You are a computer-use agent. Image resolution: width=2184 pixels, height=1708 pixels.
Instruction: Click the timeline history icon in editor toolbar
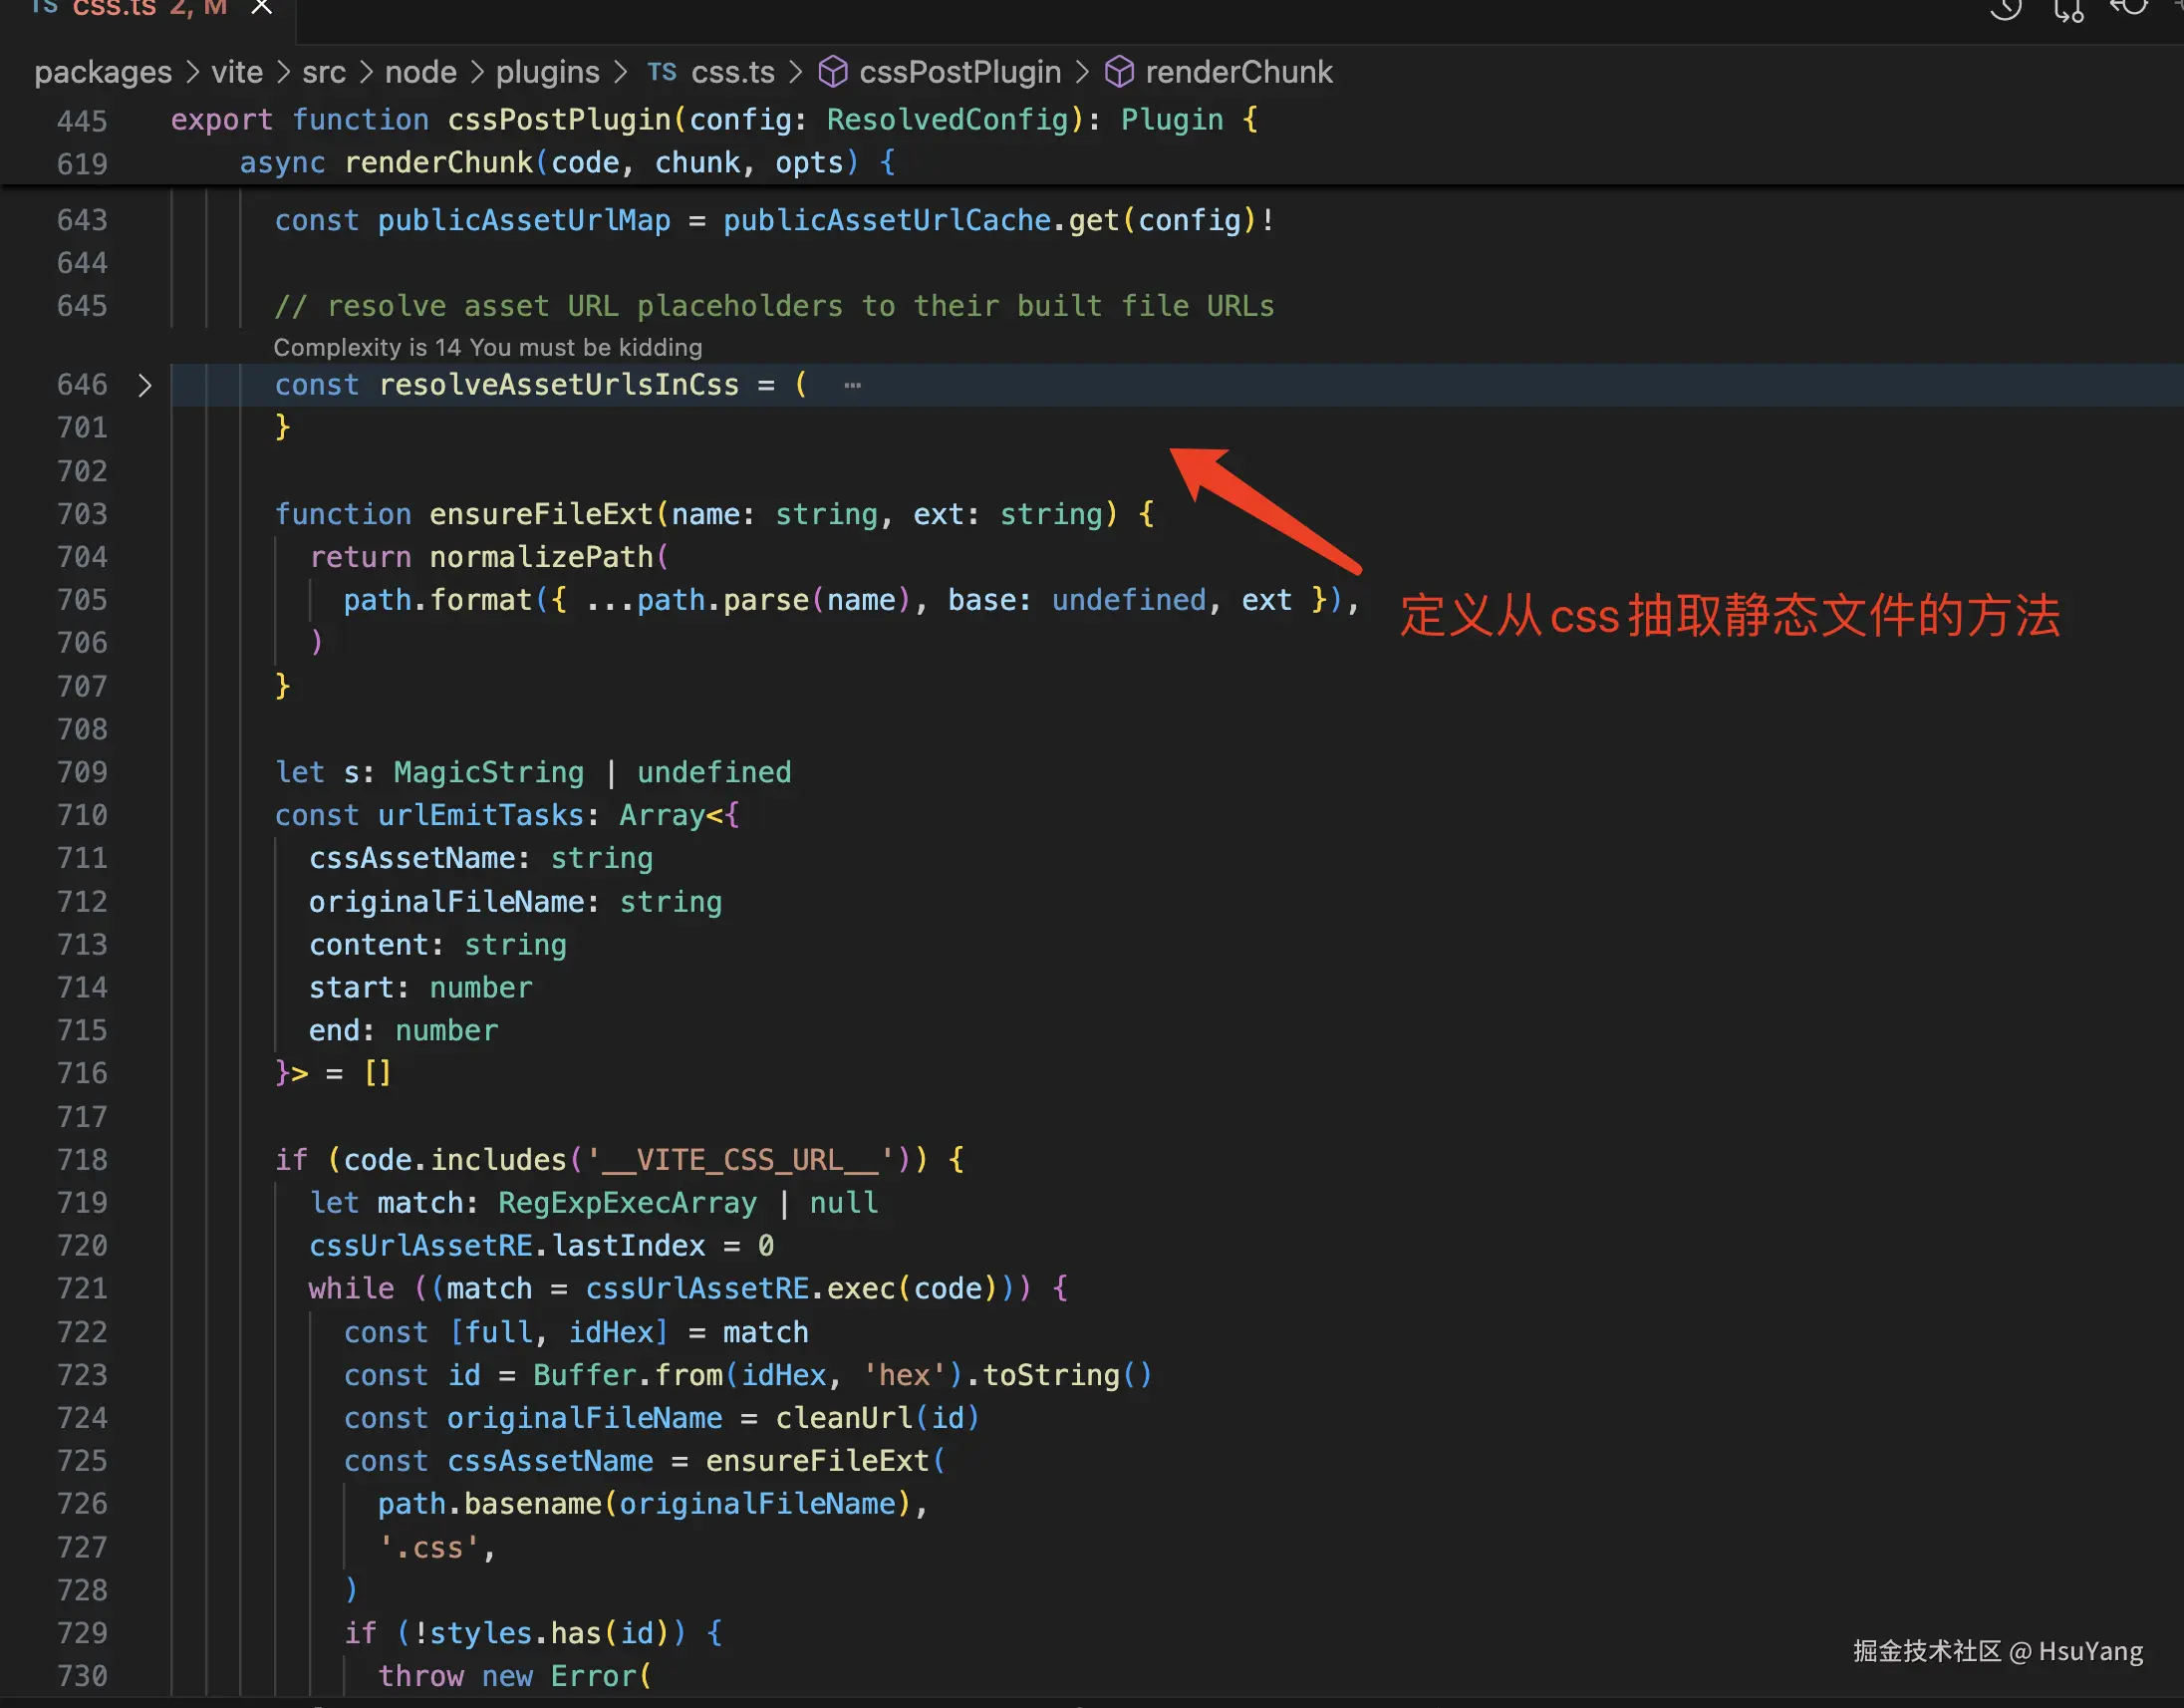pos(2005,9)
